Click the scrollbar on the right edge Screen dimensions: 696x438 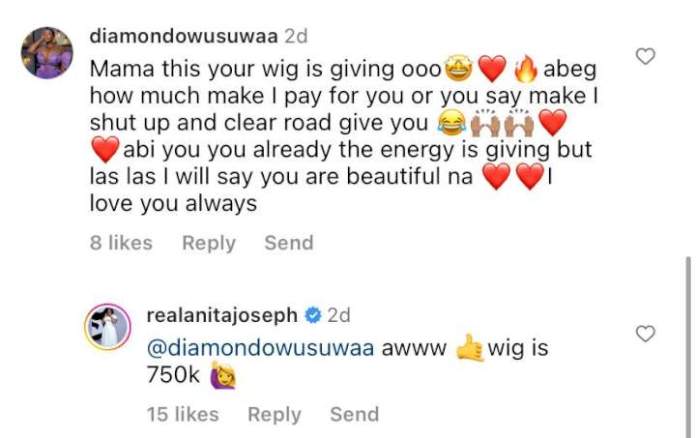[688, 346]
